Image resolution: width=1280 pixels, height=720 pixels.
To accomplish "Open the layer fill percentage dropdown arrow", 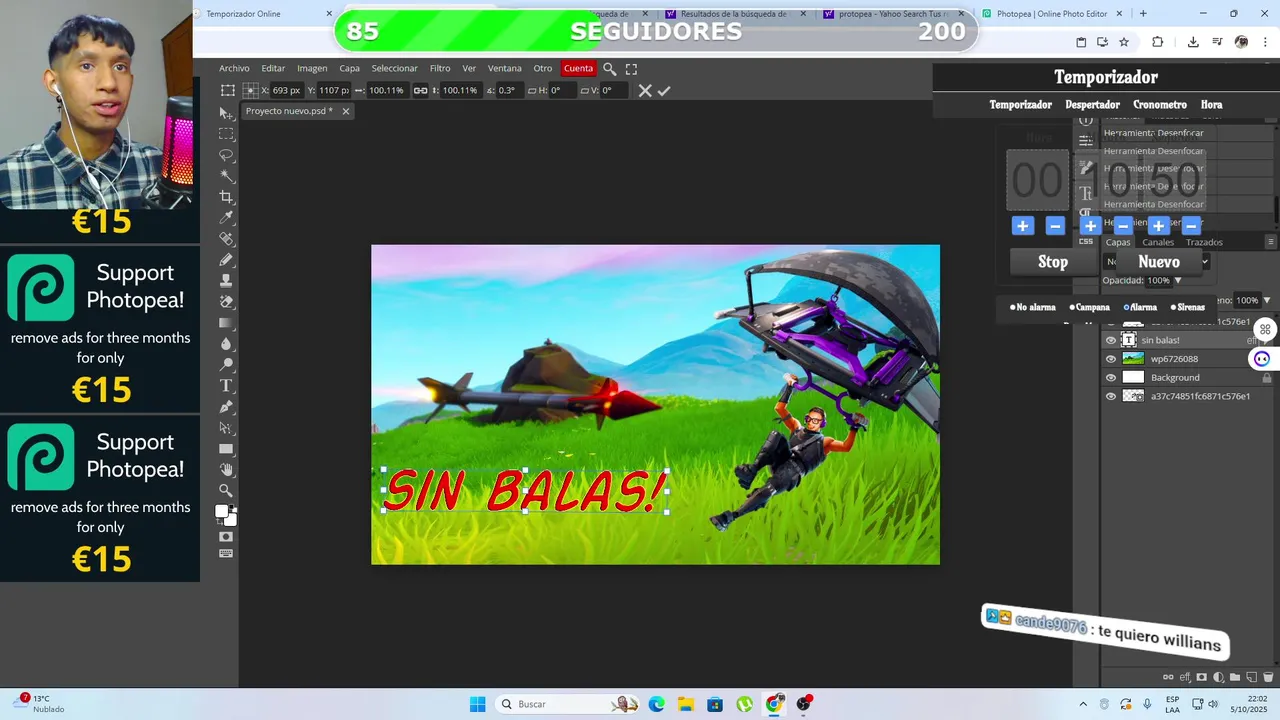I will click(x=1267, y=300).
